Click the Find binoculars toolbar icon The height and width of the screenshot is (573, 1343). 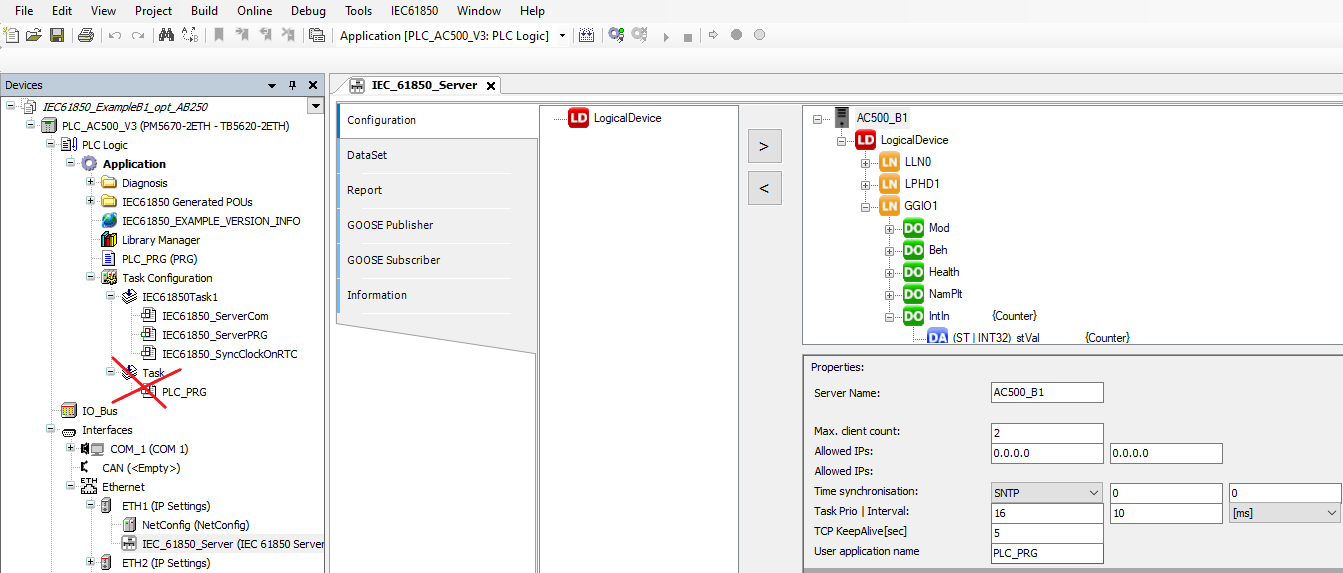pyautogui.click(x=167, y=35)
